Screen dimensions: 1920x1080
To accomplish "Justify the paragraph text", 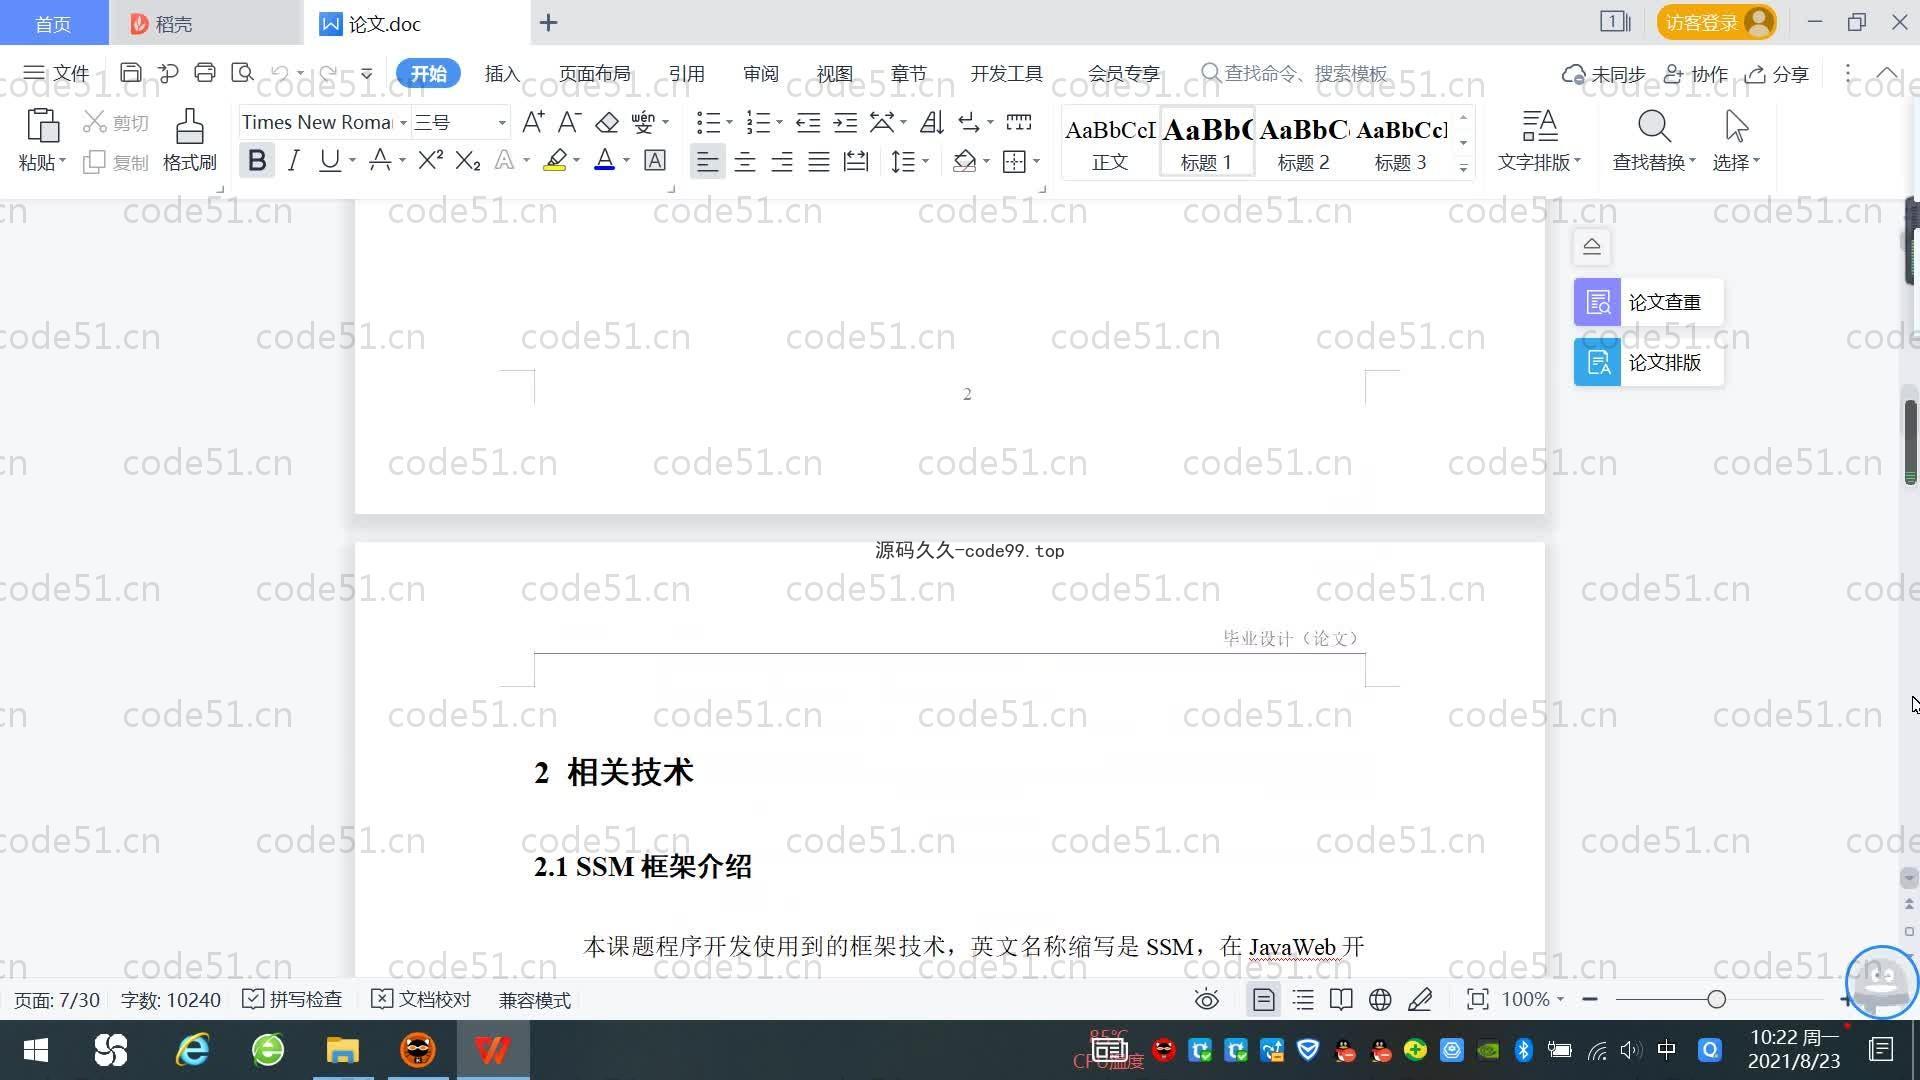I will click(x=819, y=161).
